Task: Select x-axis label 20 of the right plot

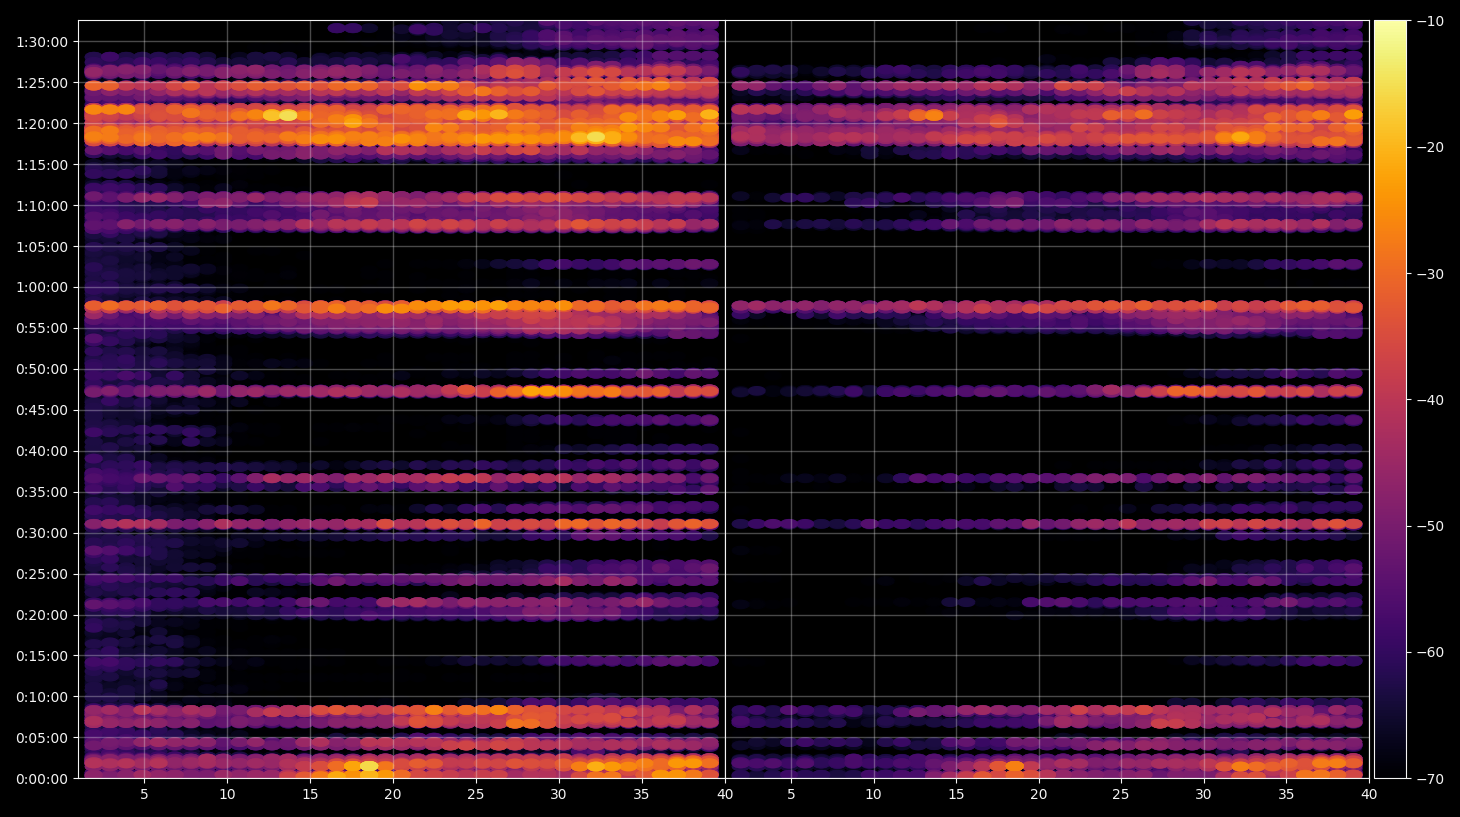Action: tap(1039, 795)
